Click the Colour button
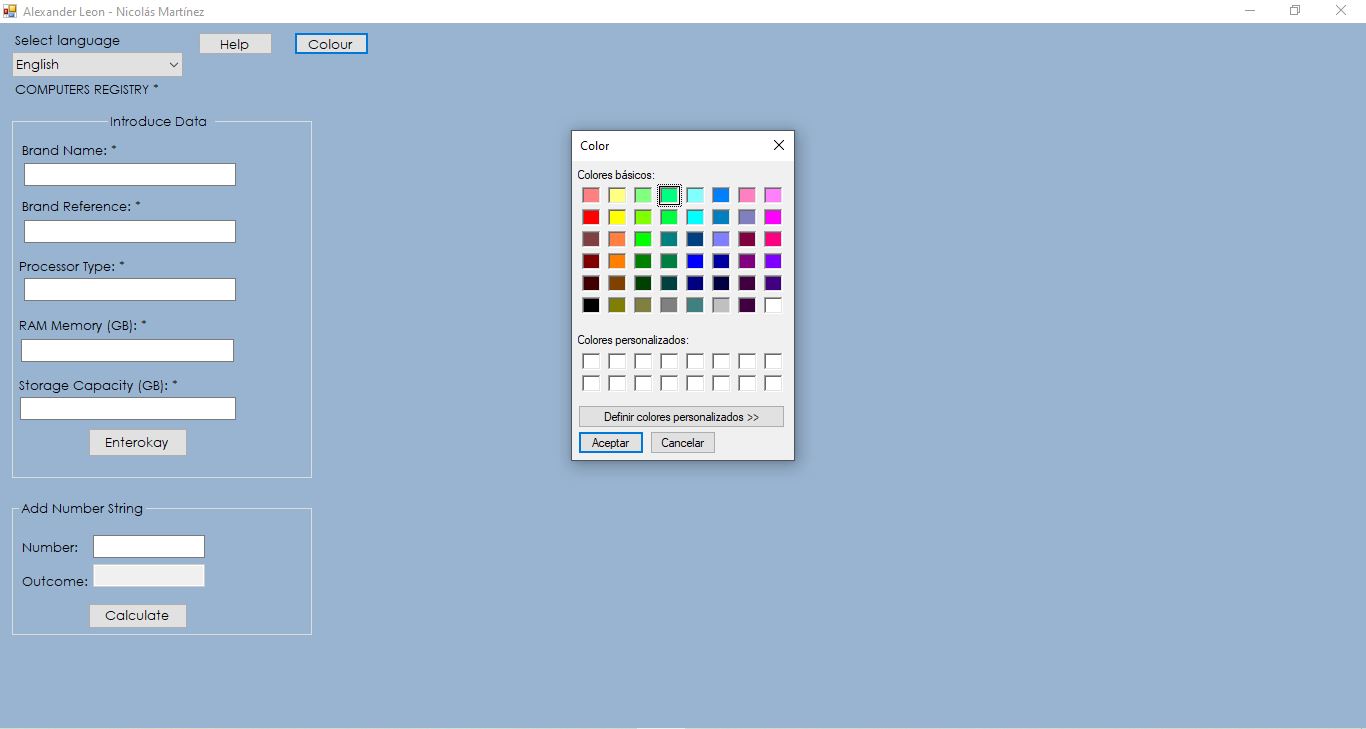 331,44
